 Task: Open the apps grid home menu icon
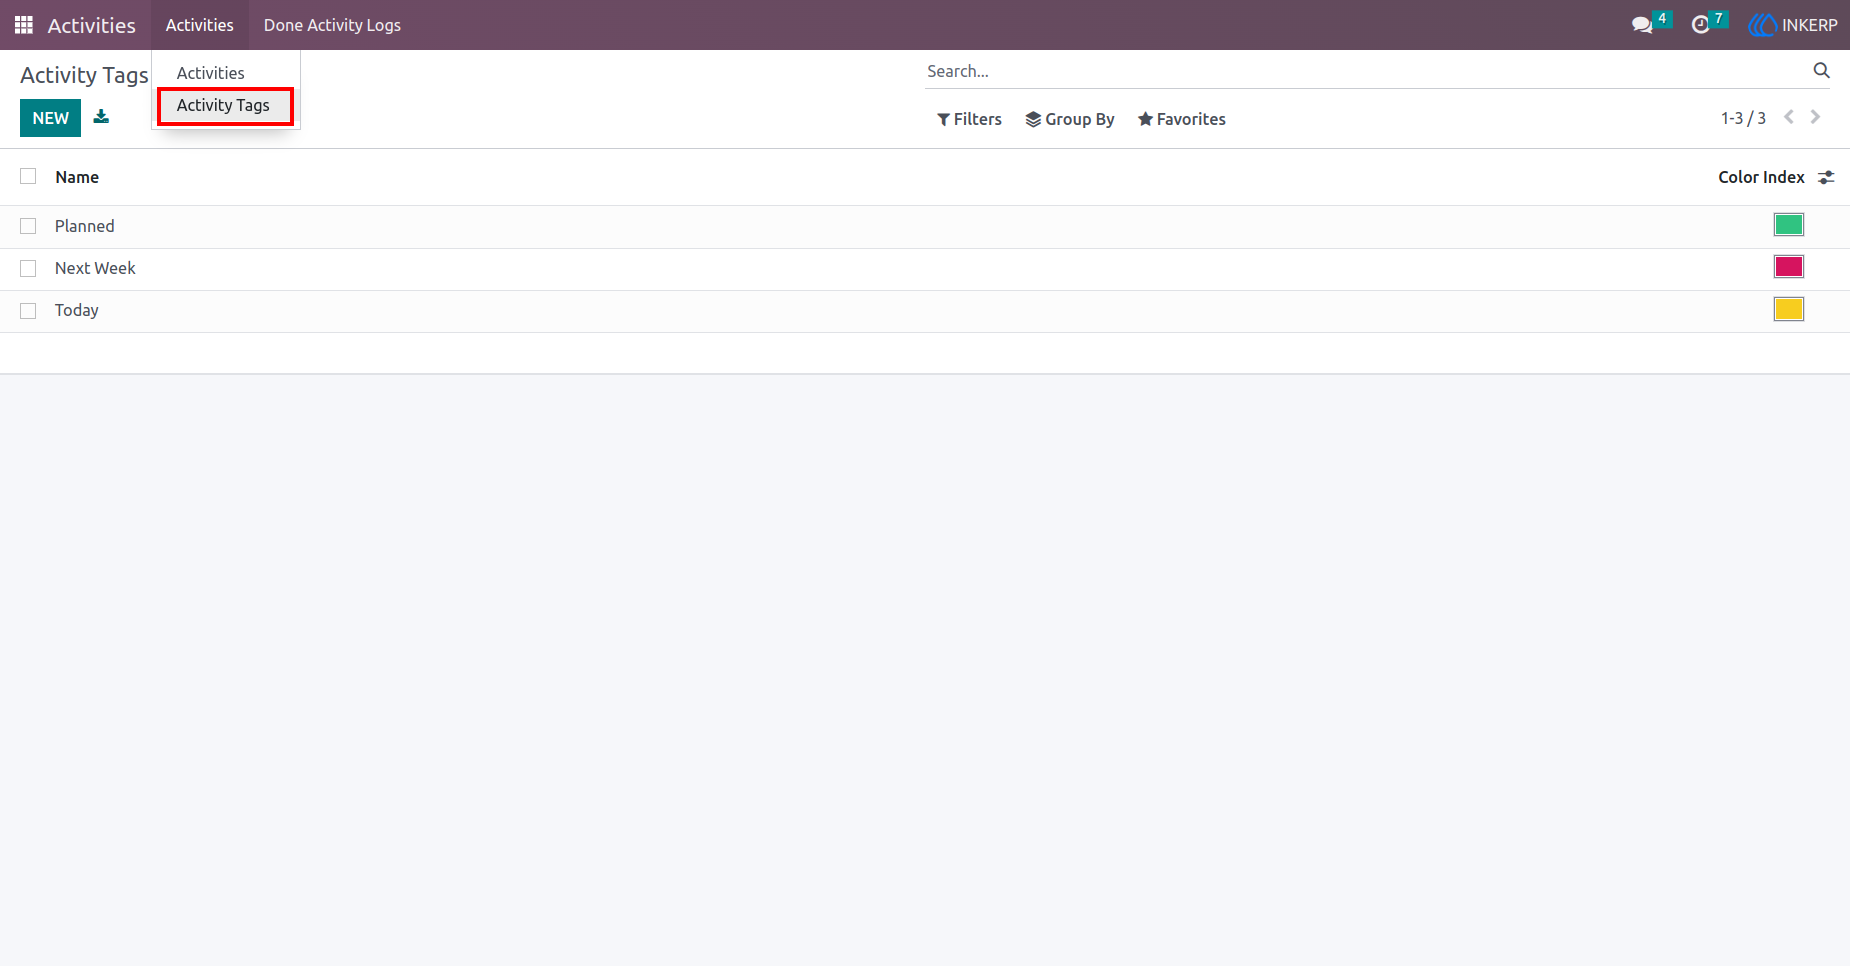click(x=24, y=25)
